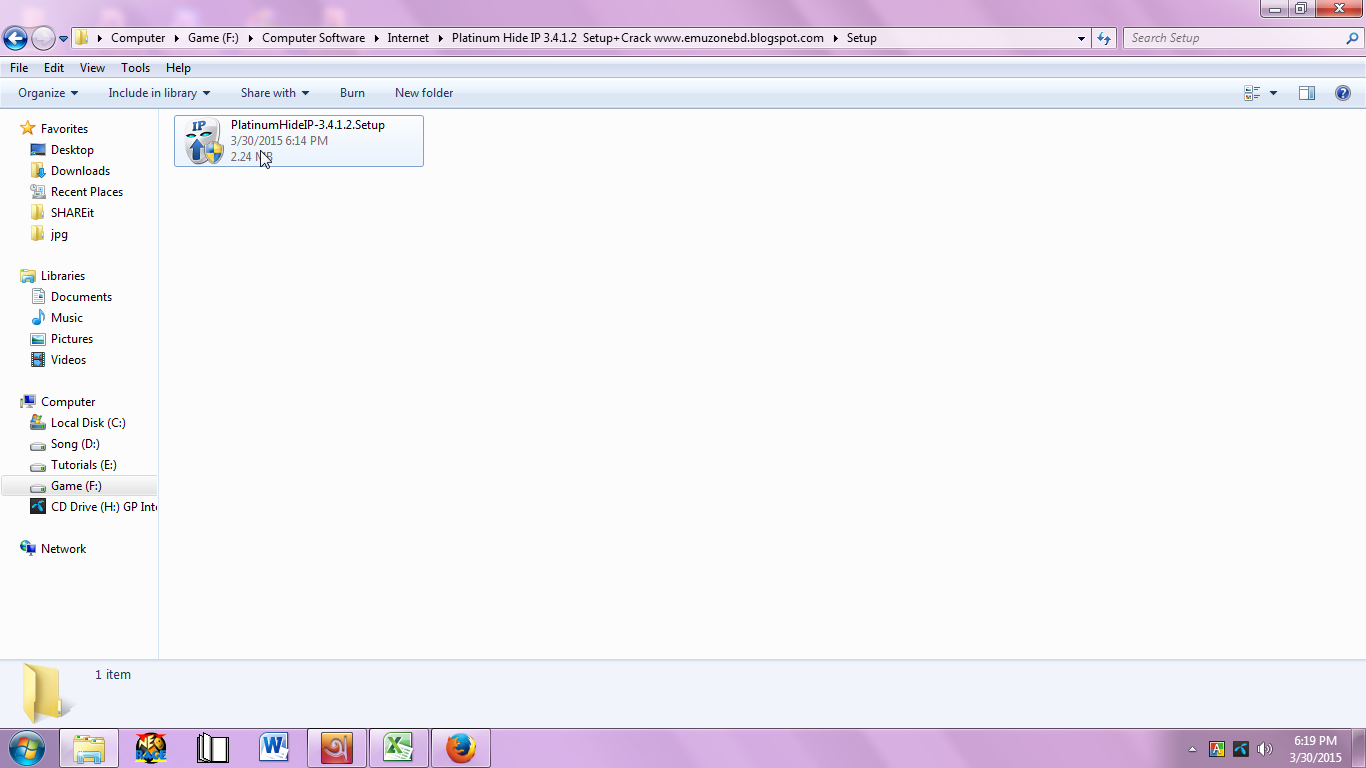Click the Burn button
The width and height of the screenshot is (1366, 768).
point(352,93)
